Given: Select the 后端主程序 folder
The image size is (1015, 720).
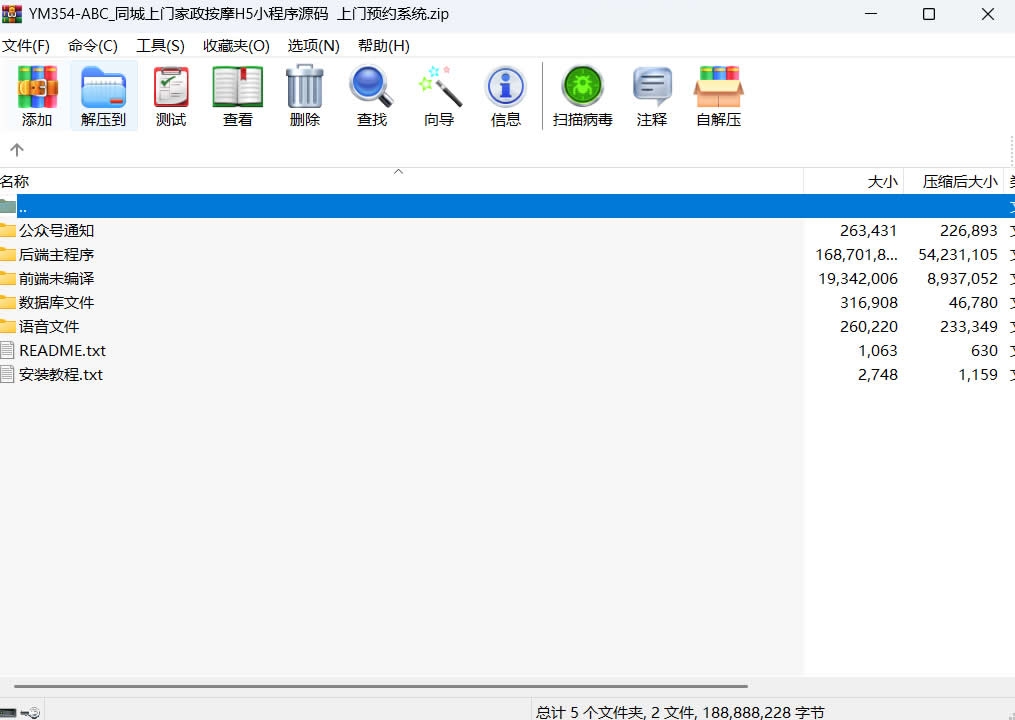Looking at the screenshot, I should pyautogui.click(x=56, y=255).
